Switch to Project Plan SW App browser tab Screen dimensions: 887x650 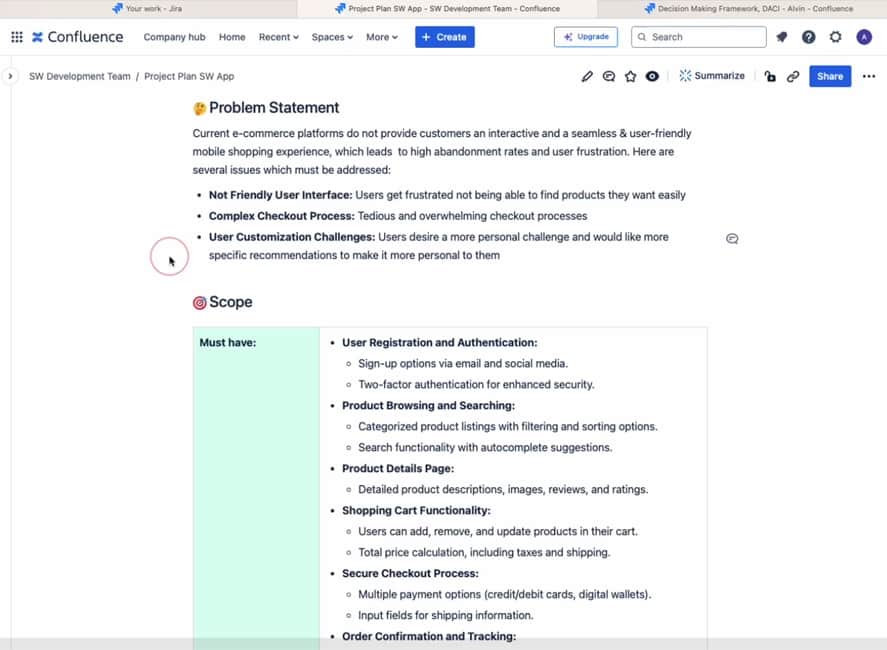[x=447, y=8]
